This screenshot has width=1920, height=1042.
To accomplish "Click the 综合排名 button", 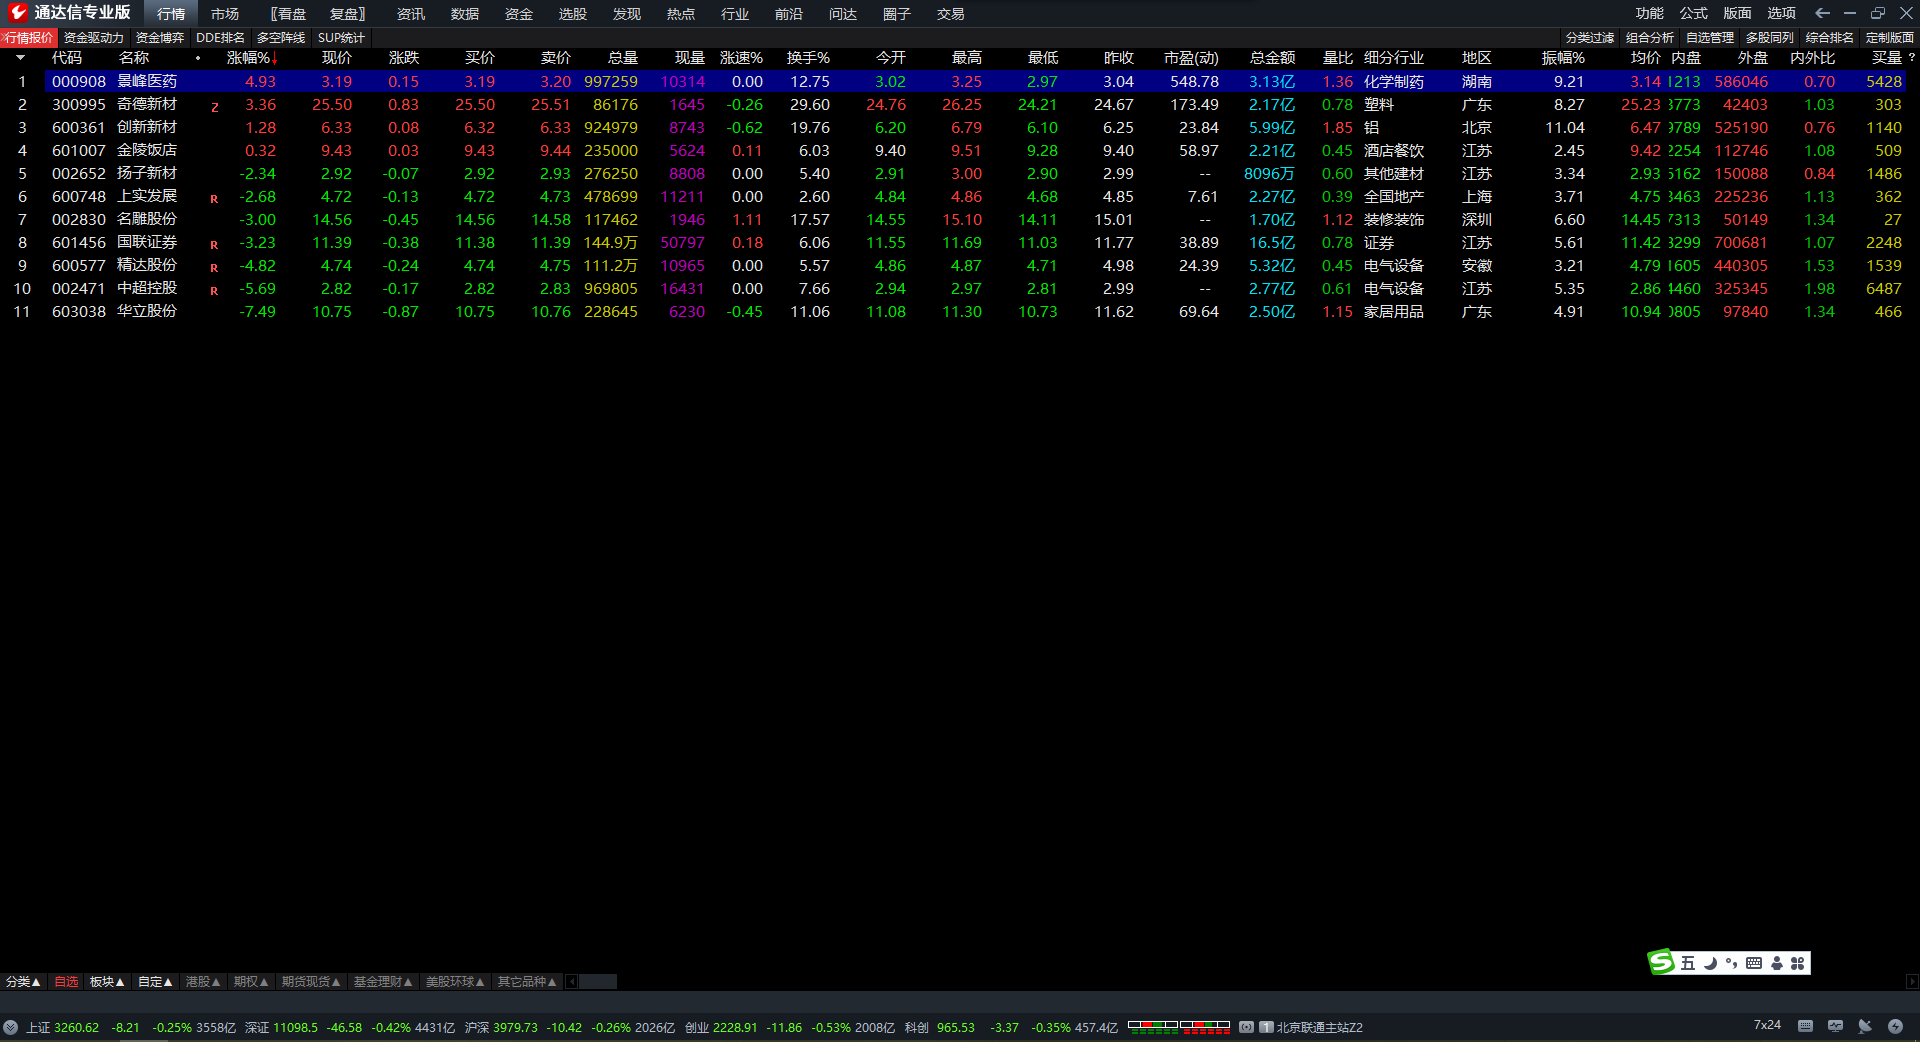I will click(x=1830, y=38).
